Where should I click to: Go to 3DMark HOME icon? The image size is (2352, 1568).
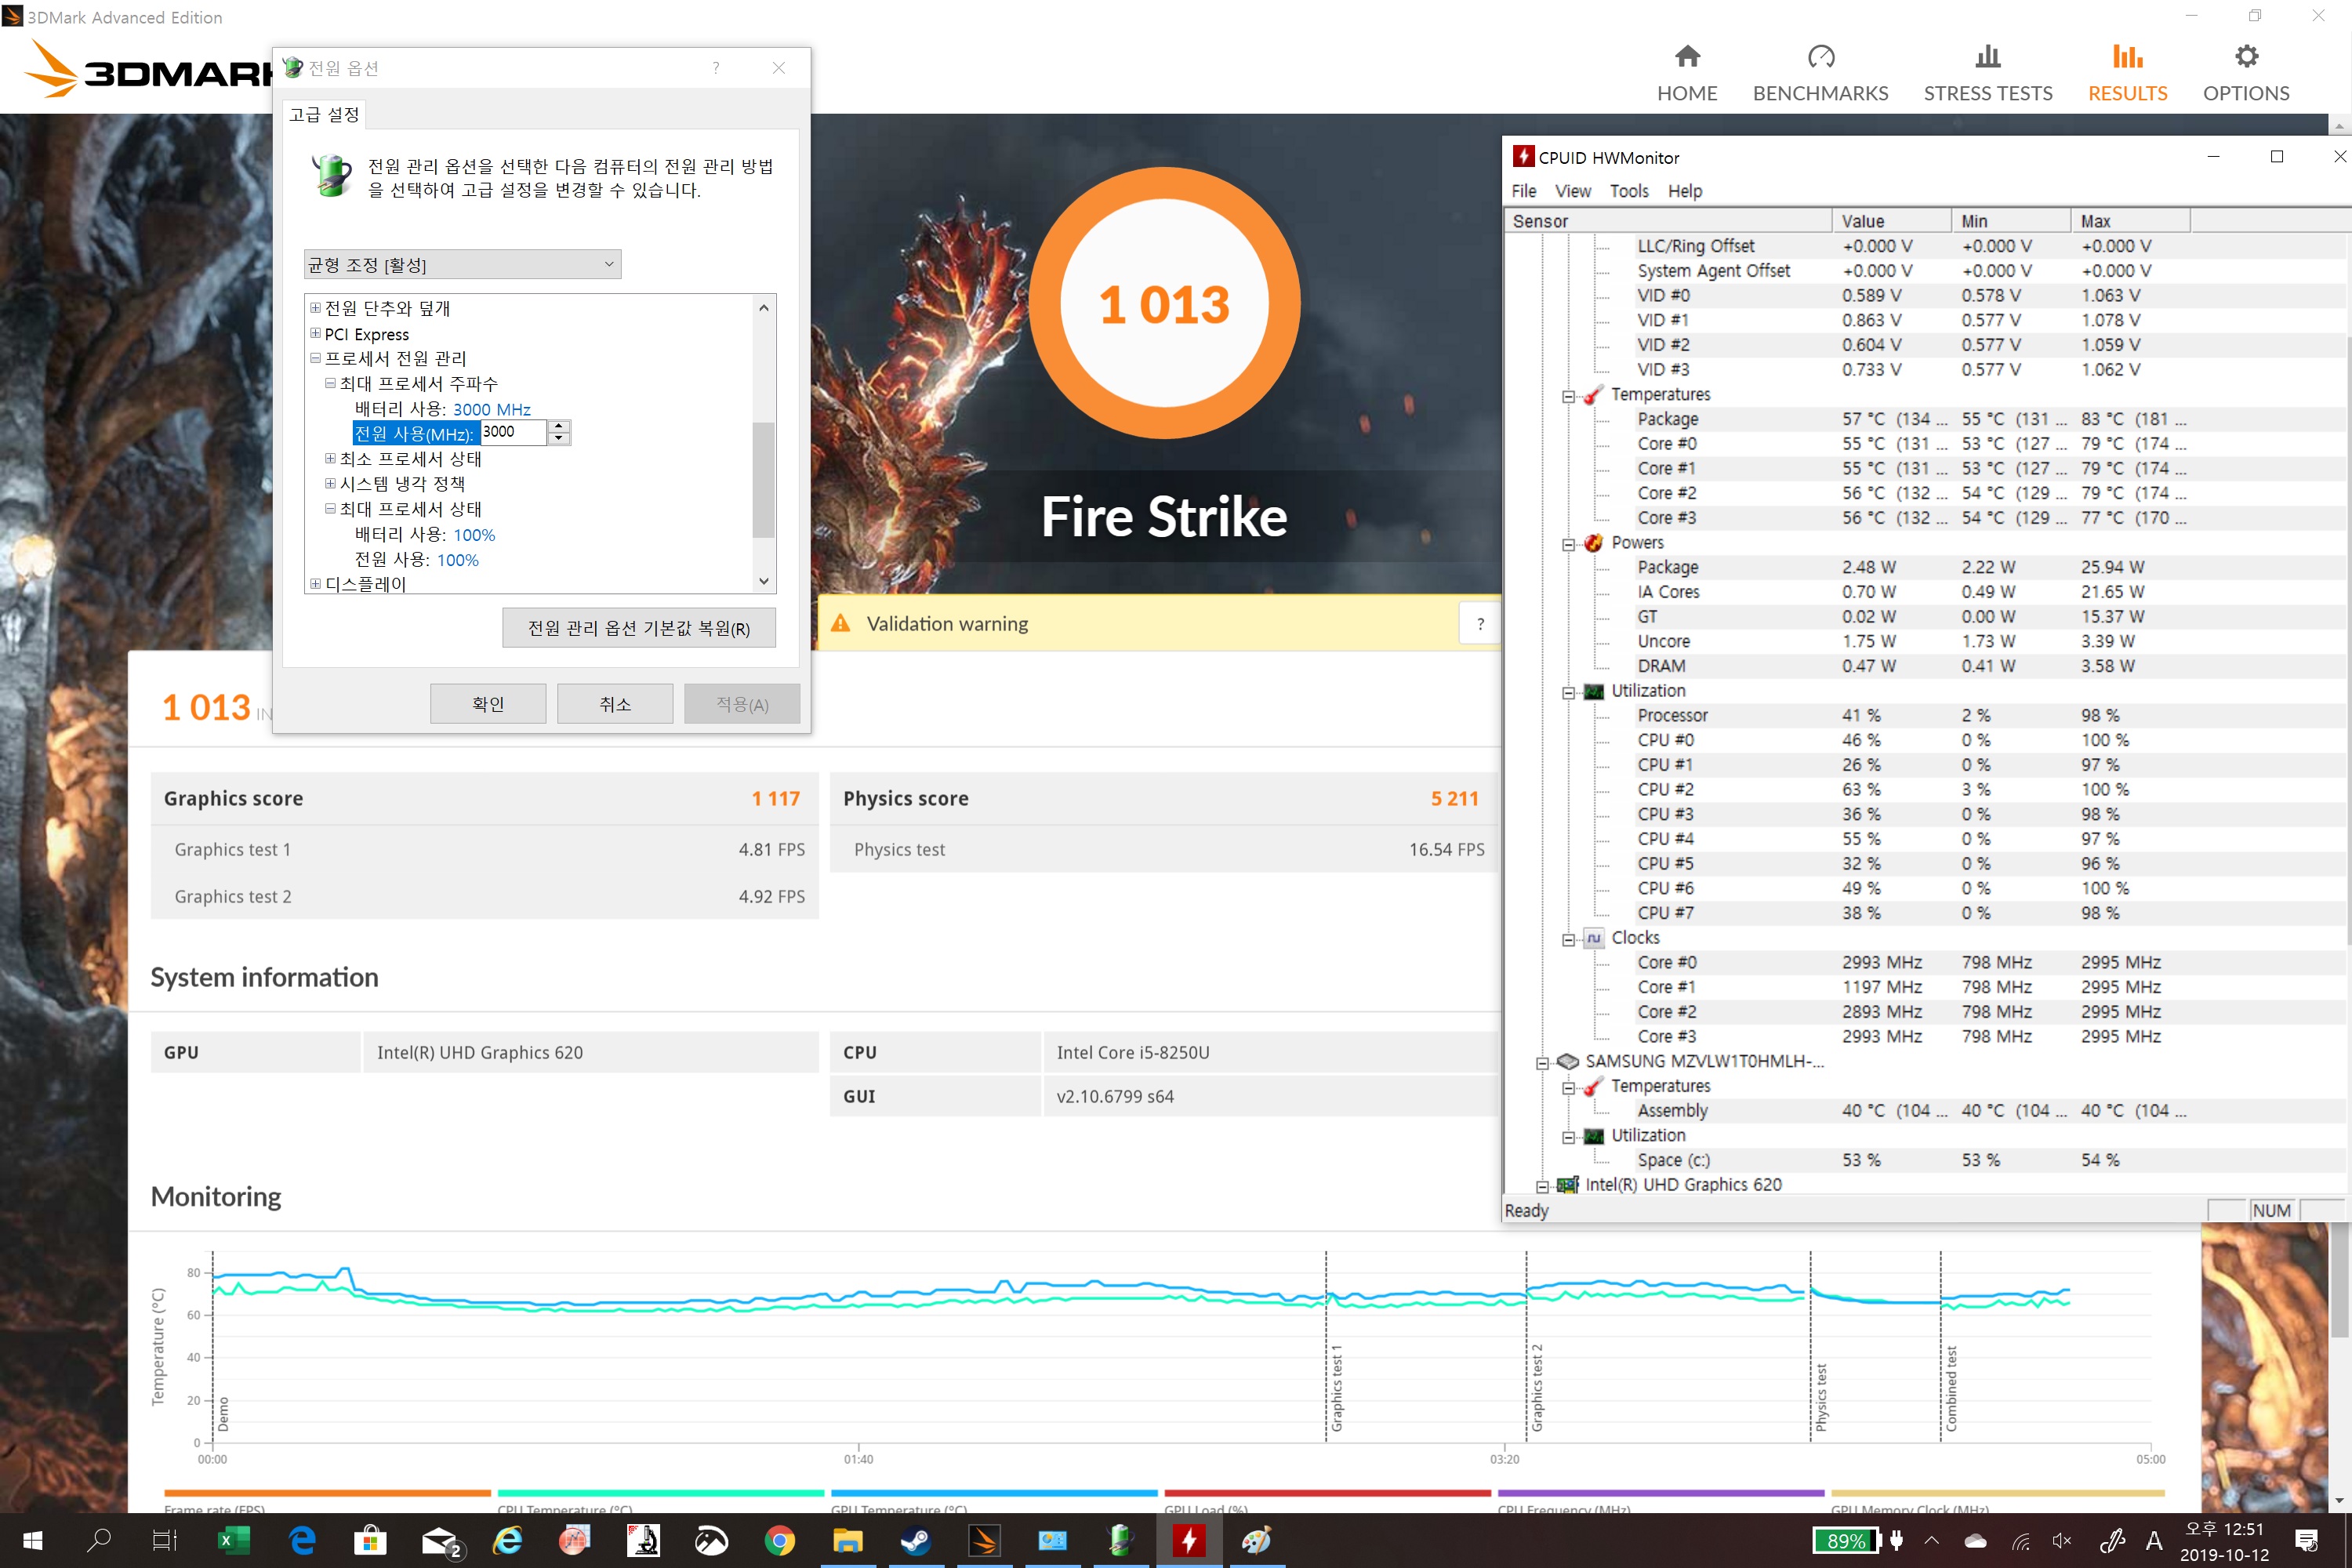point(1687,57)
